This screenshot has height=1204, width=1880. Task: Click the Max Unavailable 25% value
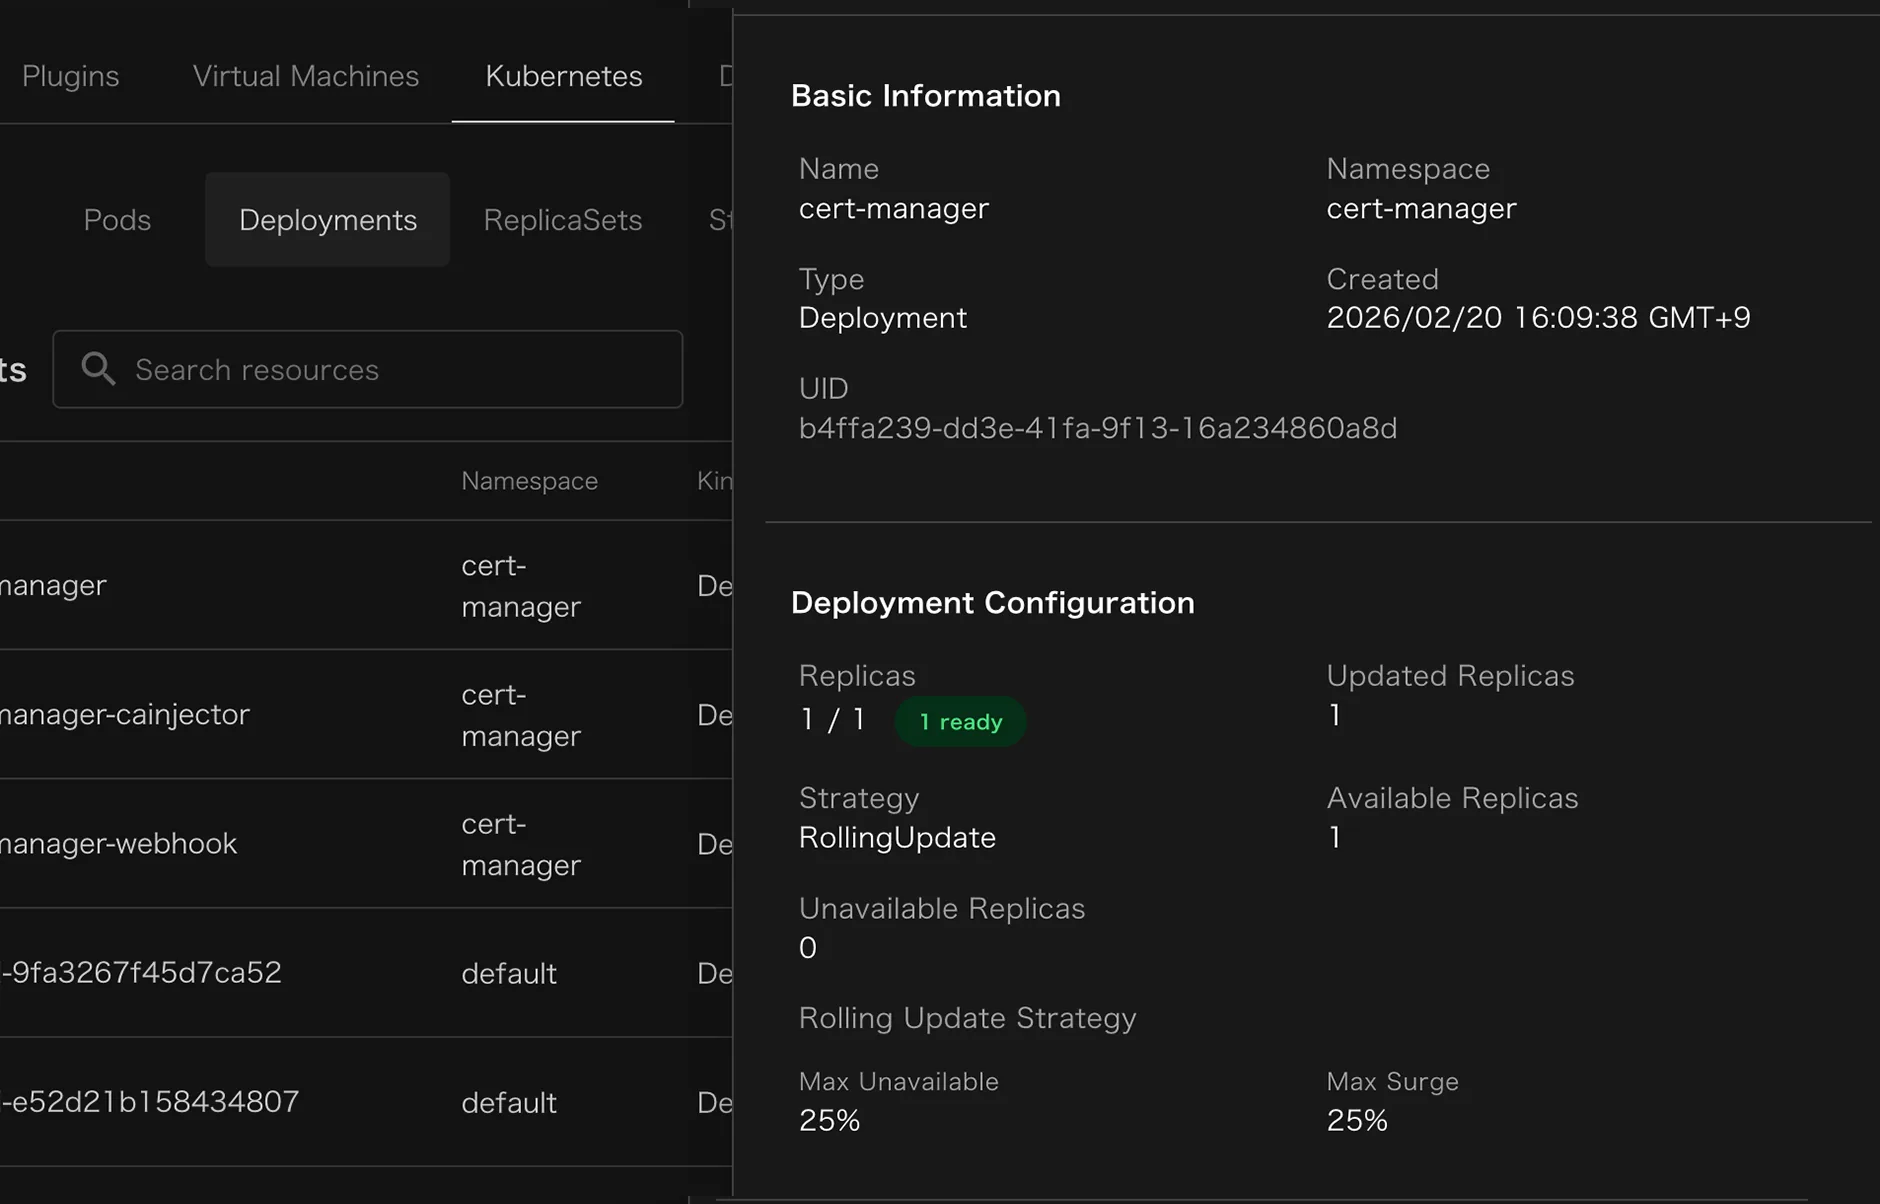(x=829, y=1120)
